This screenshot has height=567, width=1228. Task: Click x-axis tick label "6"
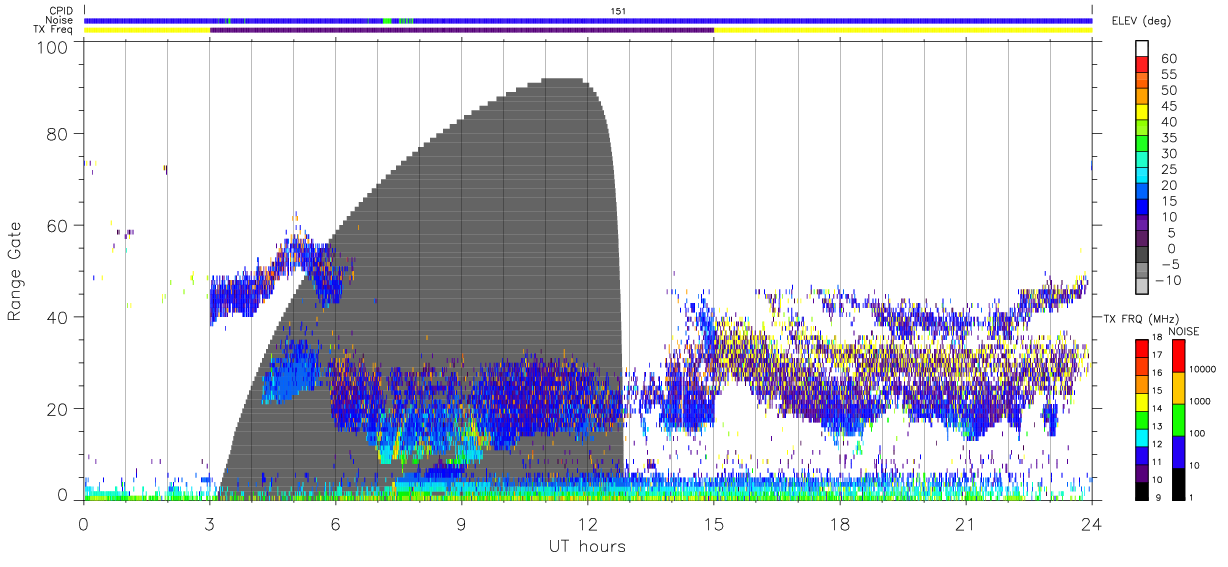coord(335,524)
